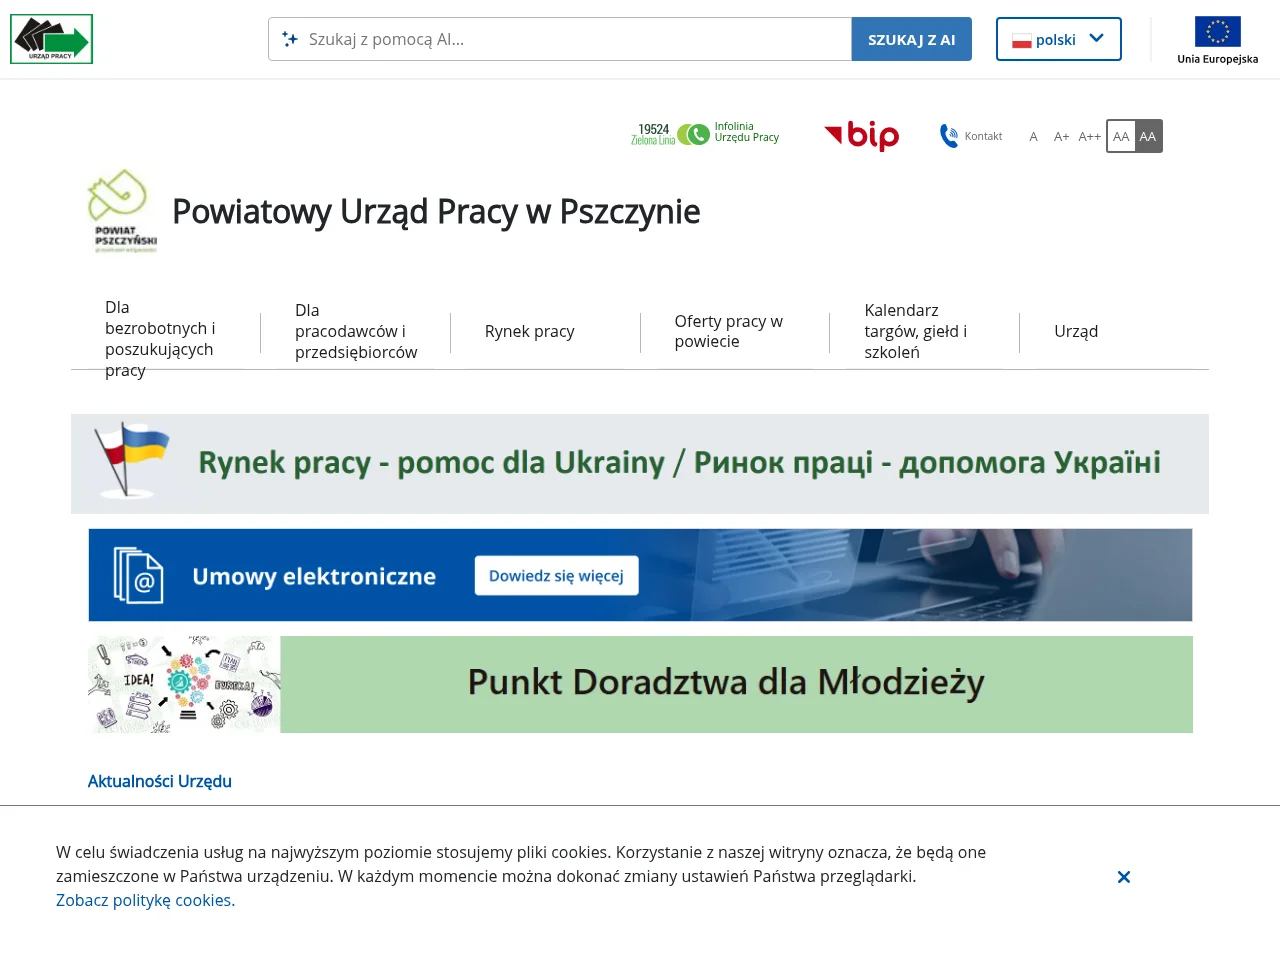Focus the Szukaj z pomocą AI input field
The width and height of the screenshot is (1280, 960).
point(560,39)
